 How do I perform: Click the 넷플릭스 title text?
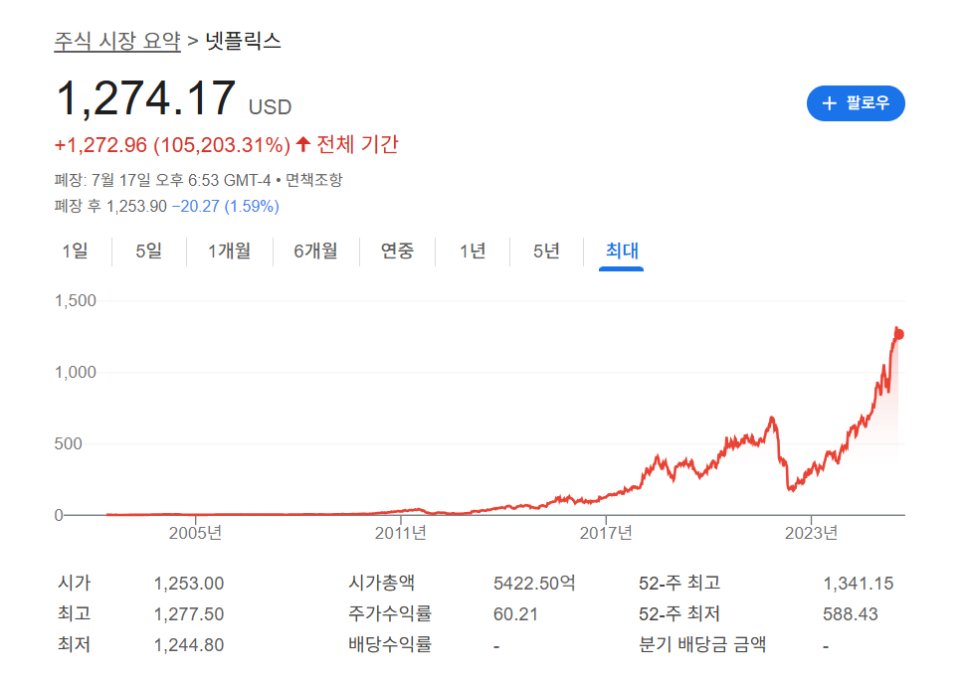(x=243, y=41)
